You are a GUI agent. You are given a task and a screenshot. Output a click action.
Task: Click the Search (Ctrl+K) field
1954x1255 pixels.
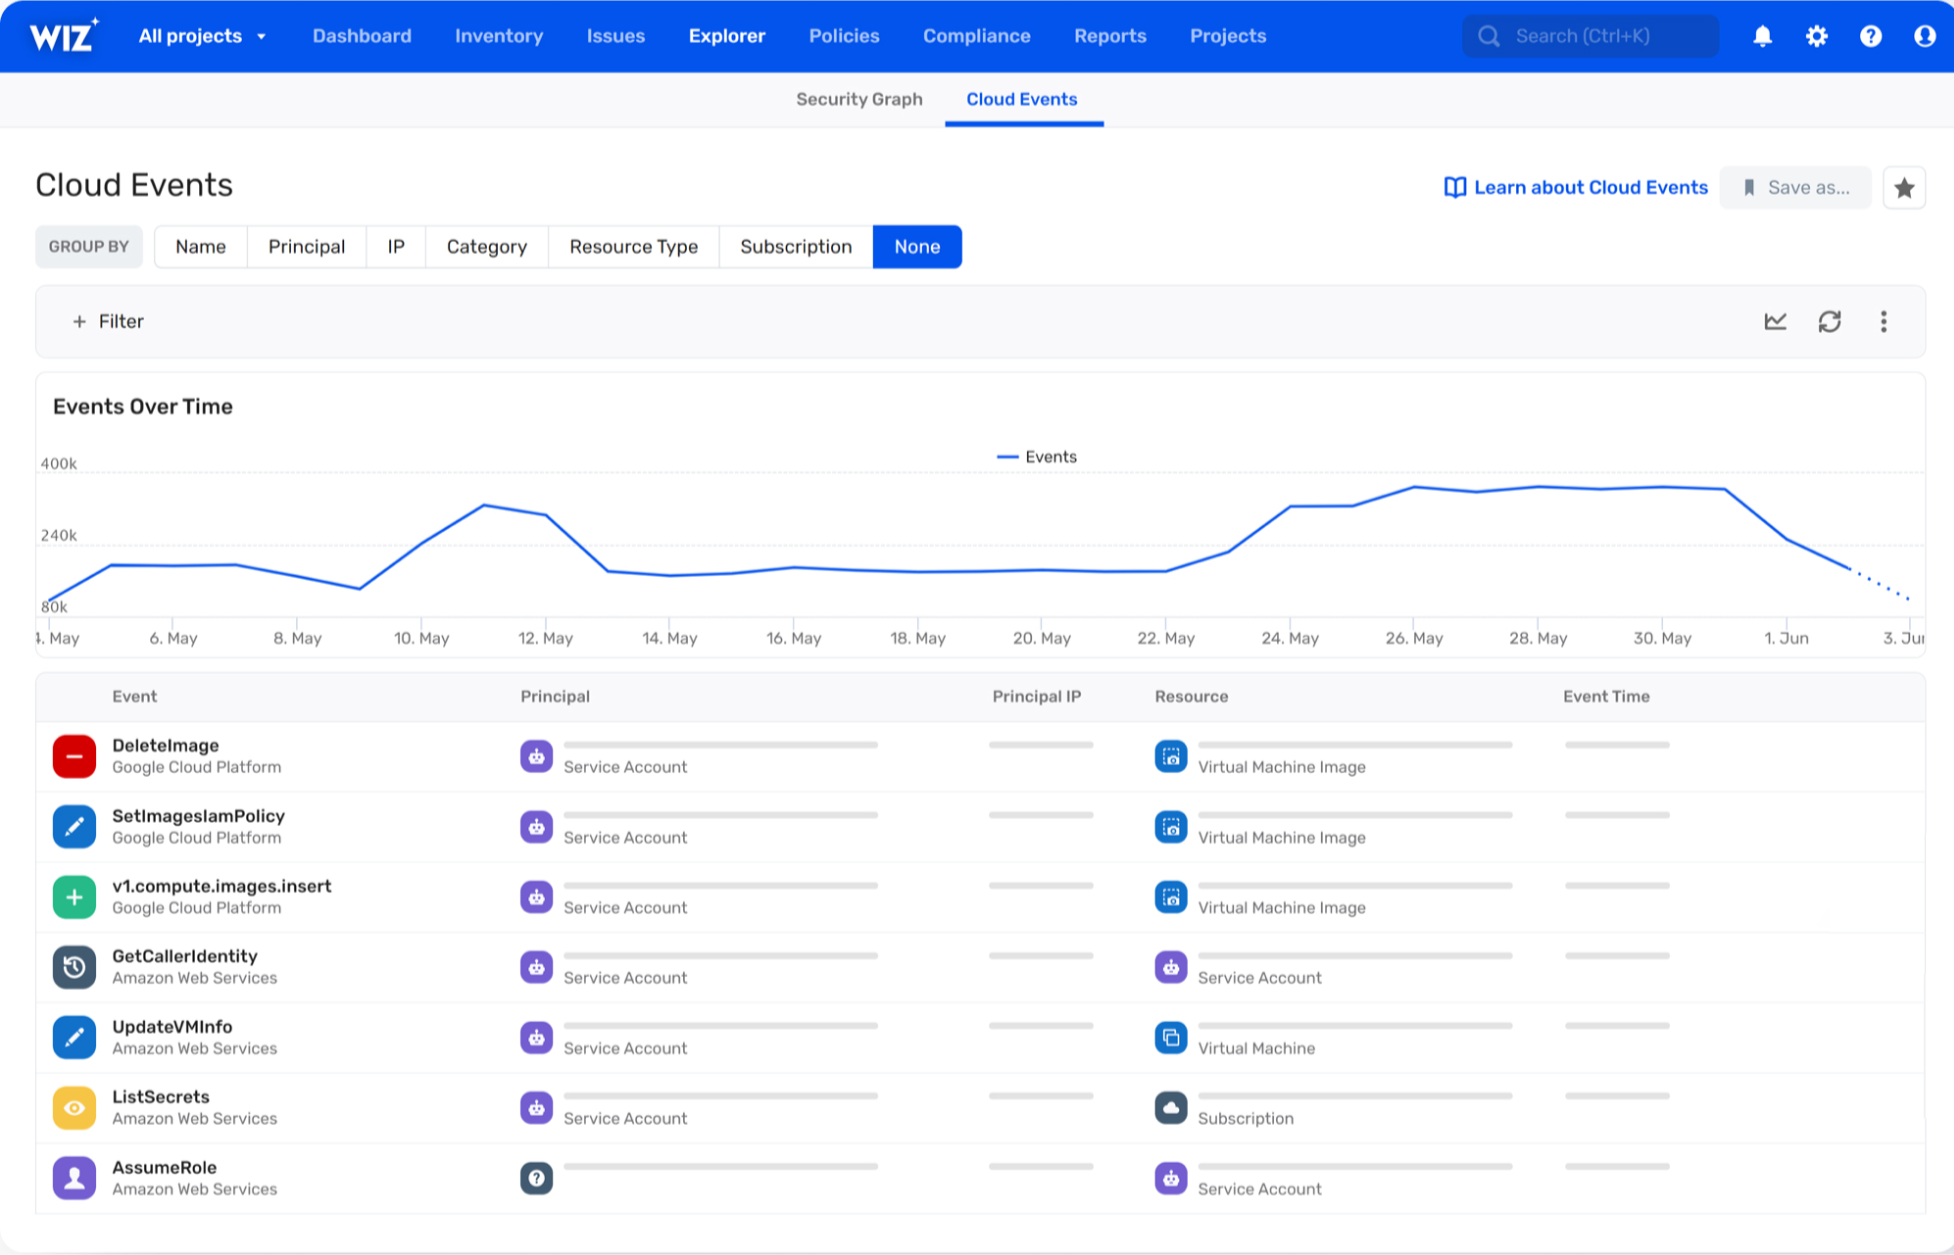click(x=1590, y=36)
